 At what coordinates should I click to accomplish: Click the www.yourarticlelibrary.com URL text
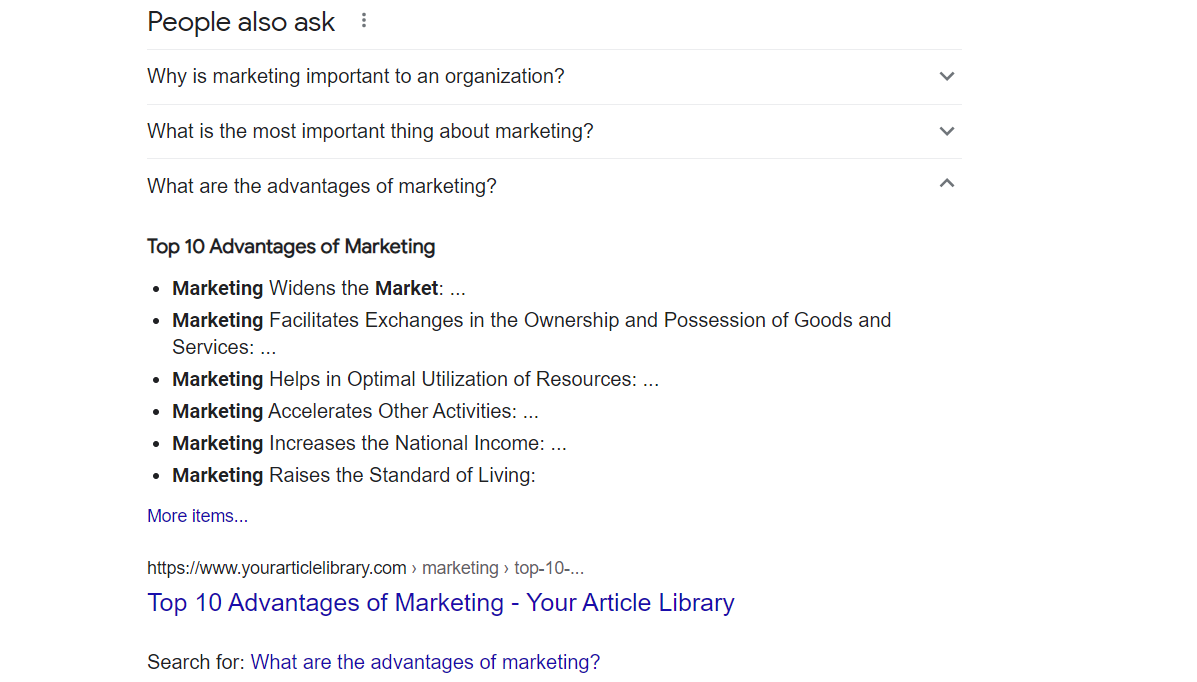[x=276, y=568]
